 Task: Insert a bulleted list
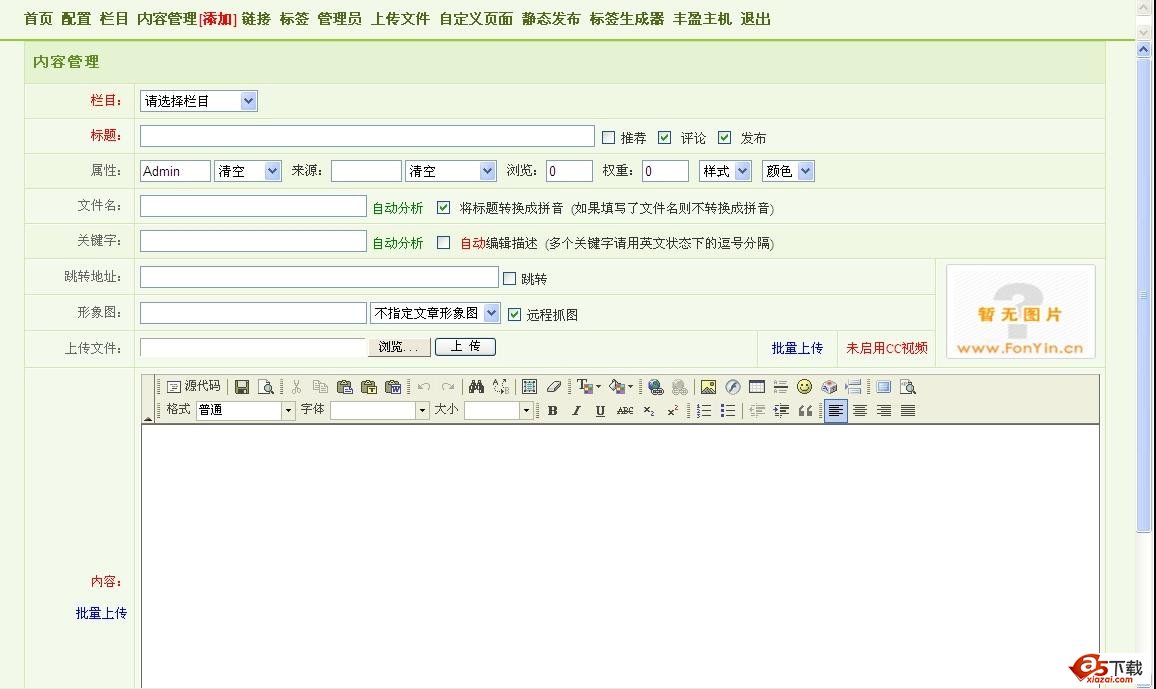pos(728,410)
